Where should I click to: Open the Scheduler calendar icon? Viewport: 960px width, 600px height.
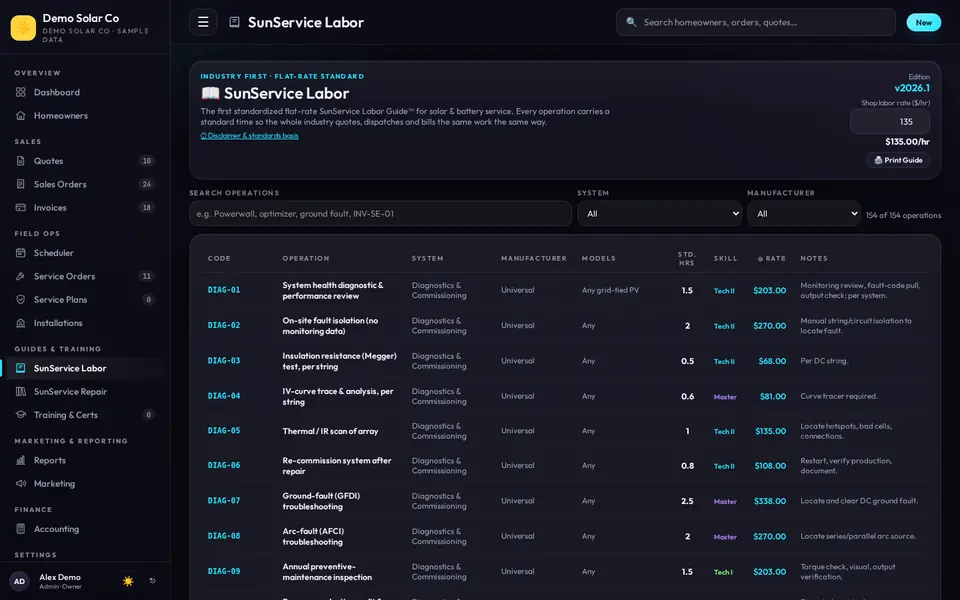pyautogui.click(x=21, y=253)
